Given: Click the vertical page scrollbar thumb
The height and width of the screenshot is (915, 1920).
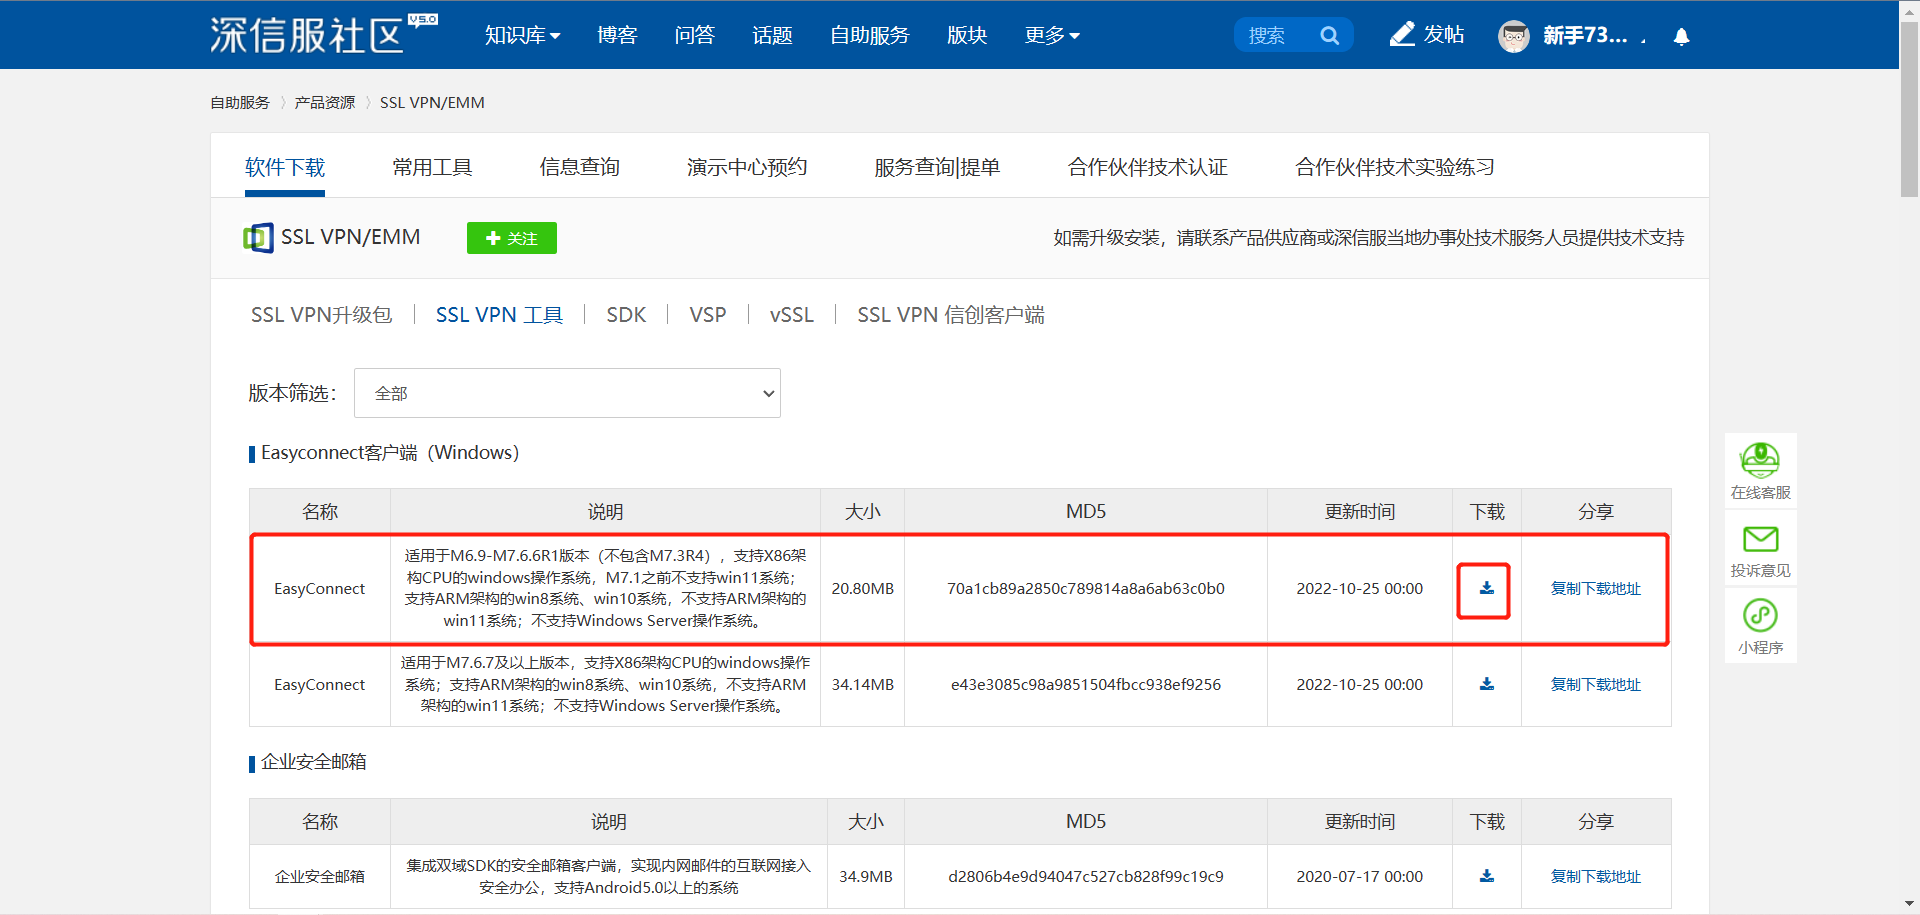Looking at the screenshot, I should click(1909, 108).
